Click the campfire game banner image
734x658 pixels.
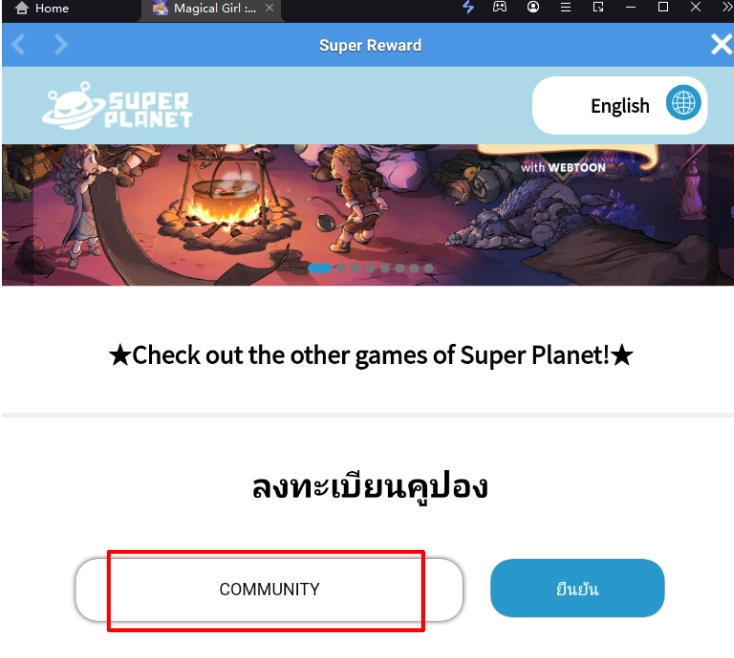(368, 215)
